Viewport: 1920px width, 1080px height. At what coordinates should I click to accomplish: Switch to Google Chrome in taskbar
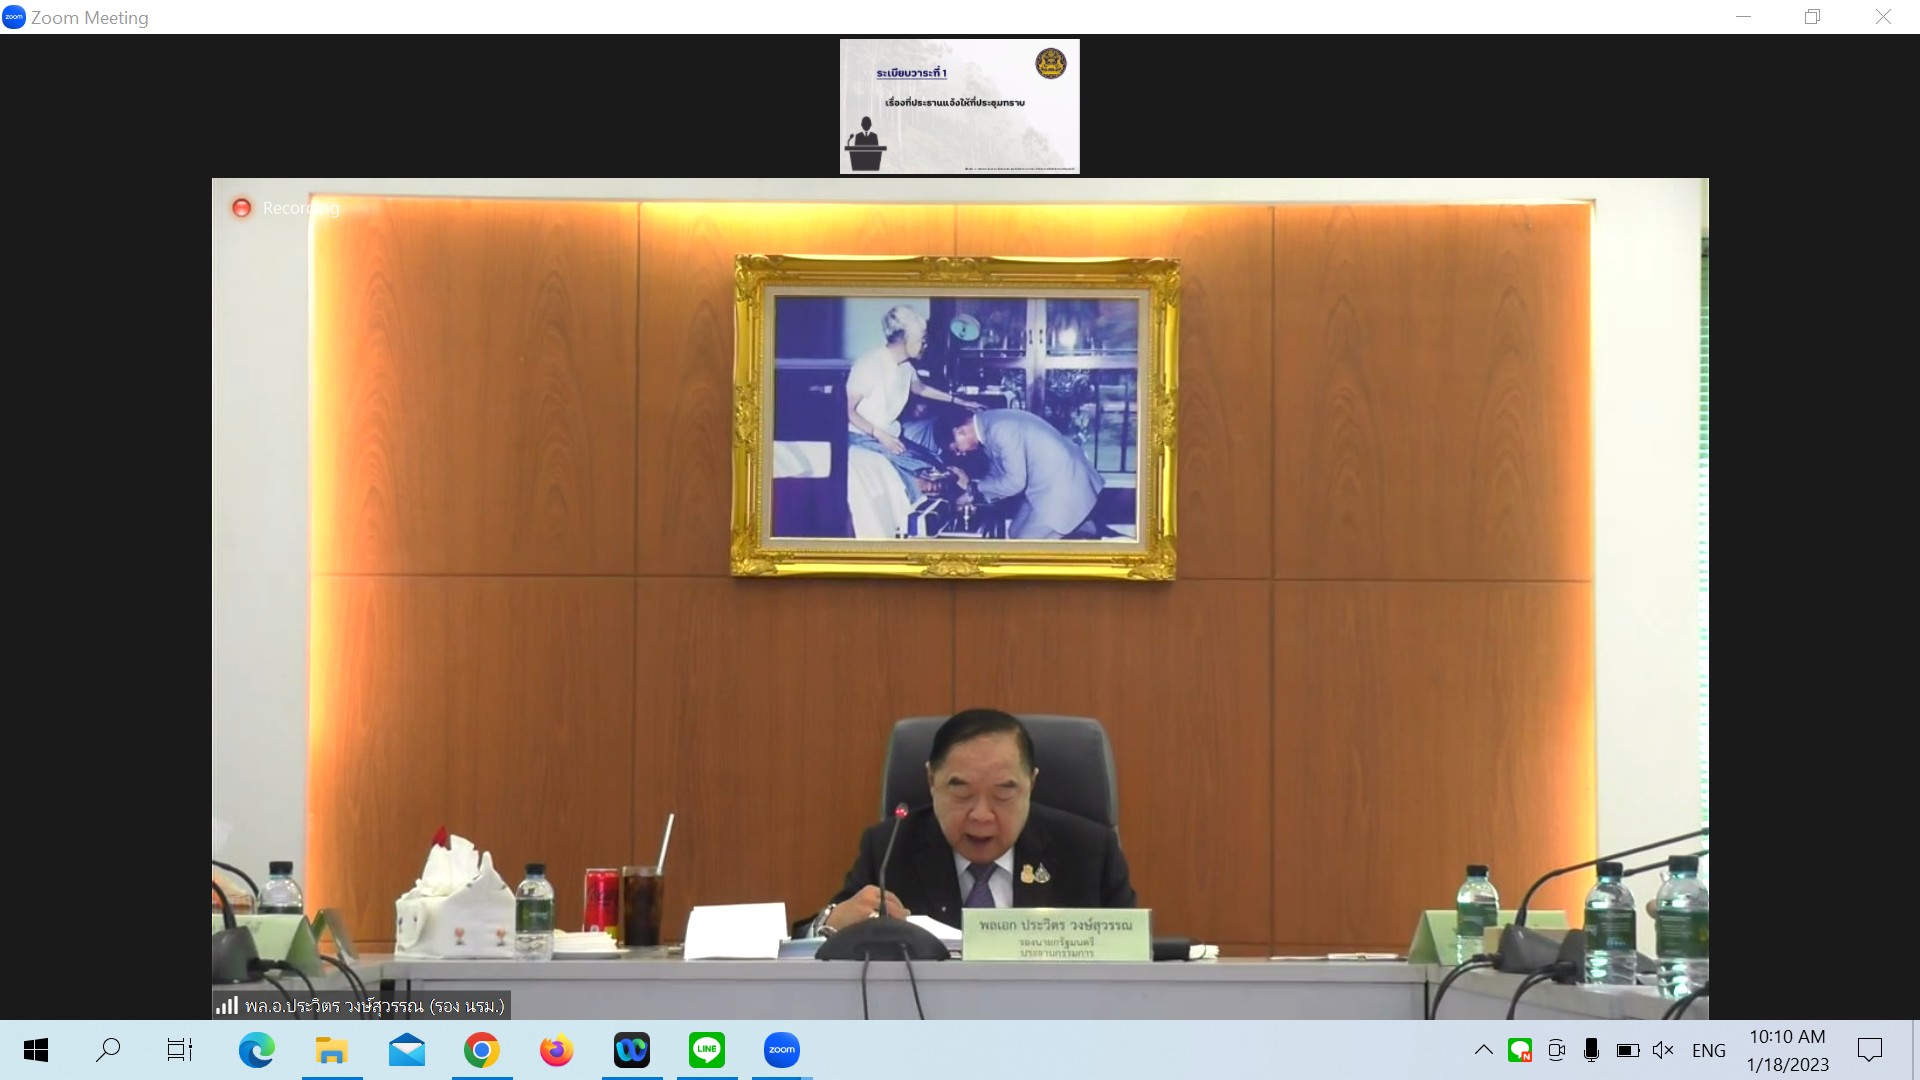481,1050
